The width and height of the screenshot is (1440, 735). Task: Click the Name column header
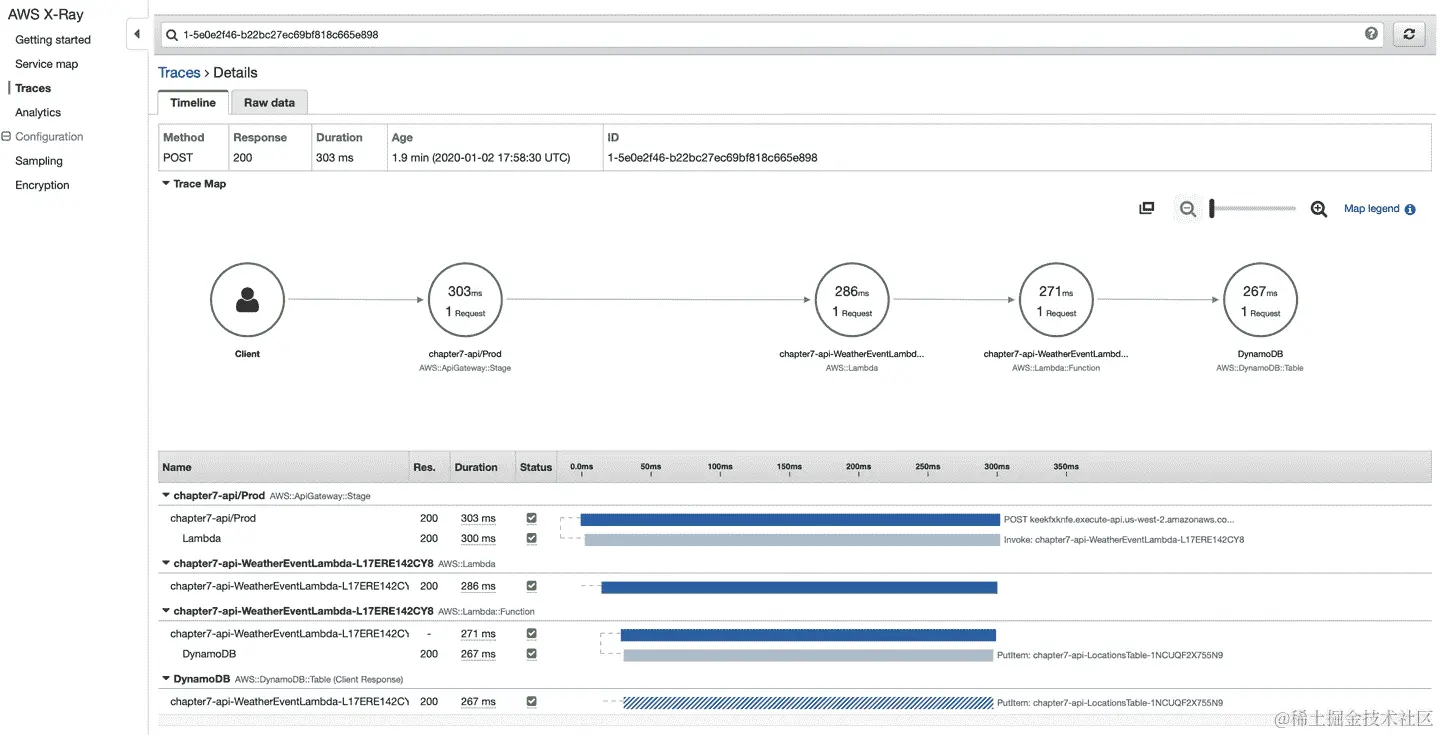point(177,467)
